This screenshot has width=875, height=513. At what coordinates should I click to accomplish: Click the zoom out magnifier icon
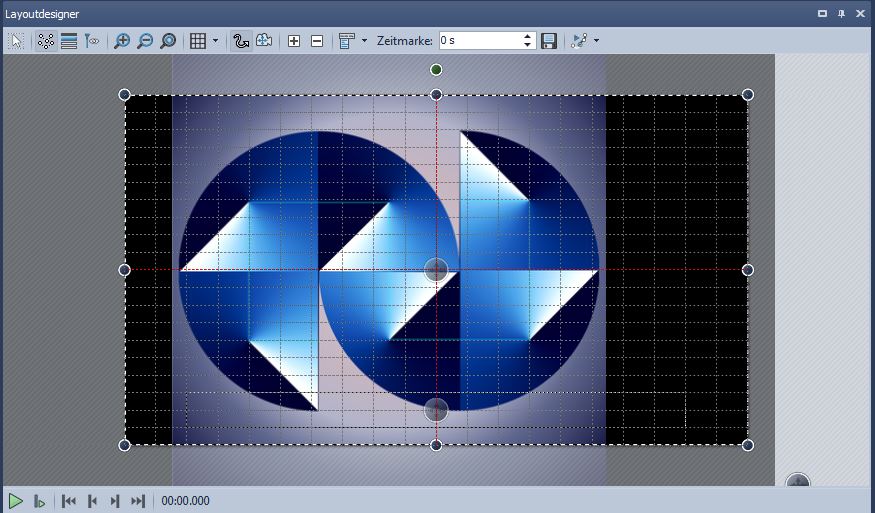pyautogui.click(x=145, y=41)
